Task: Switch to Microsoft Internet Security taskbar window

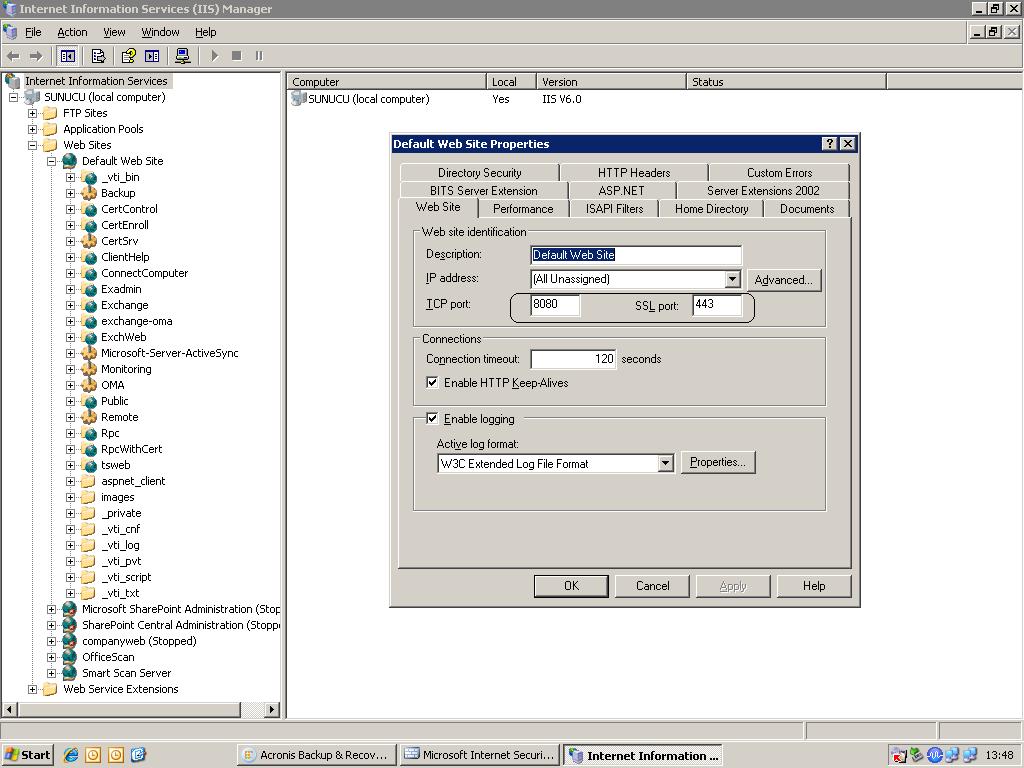Action: [479, 755]
